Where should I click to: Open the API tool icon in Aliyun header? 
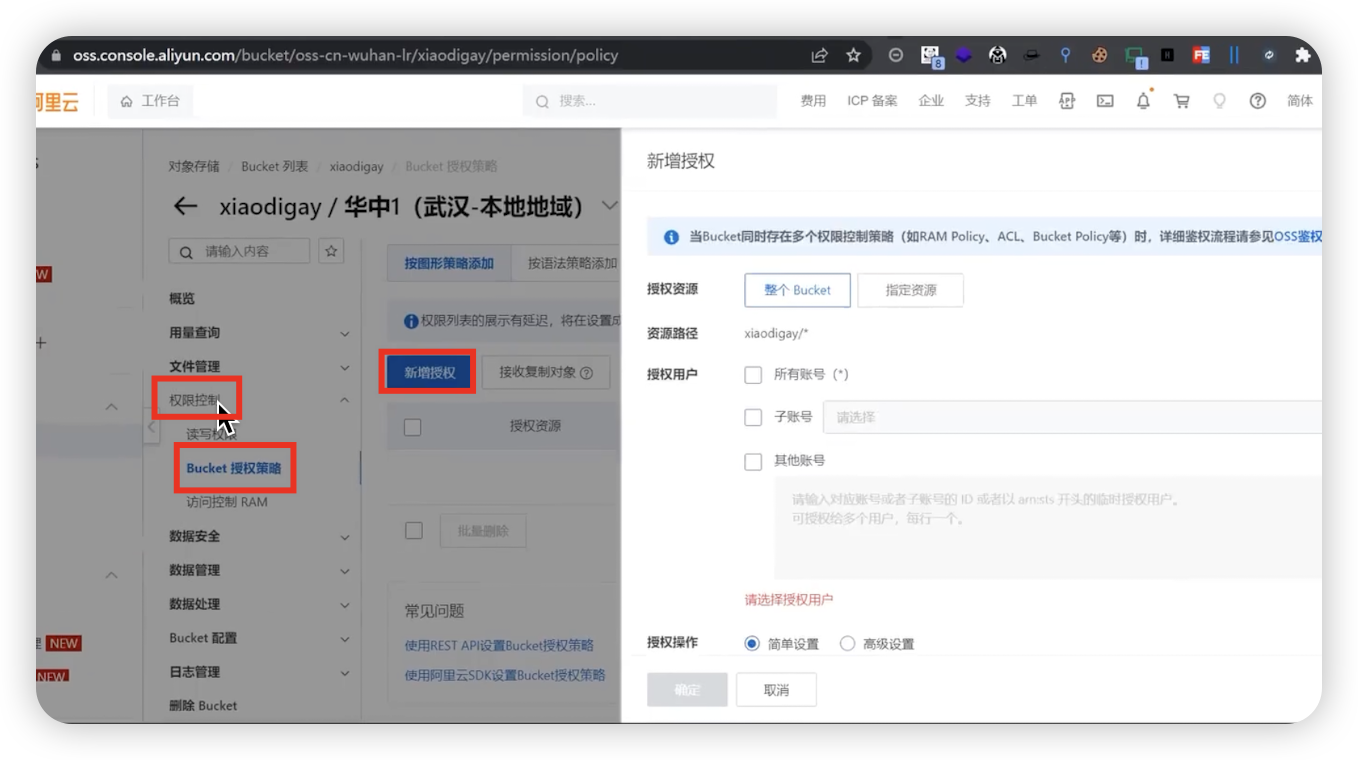pyautogui.click(x=1067, y=101)
